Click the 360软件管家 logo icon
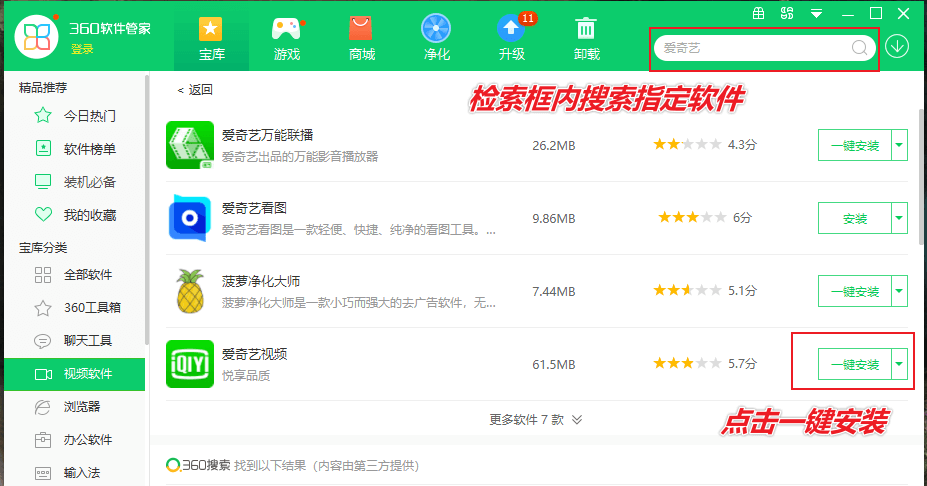Viewport: 927px width, 486px height. tap(37, 37)
